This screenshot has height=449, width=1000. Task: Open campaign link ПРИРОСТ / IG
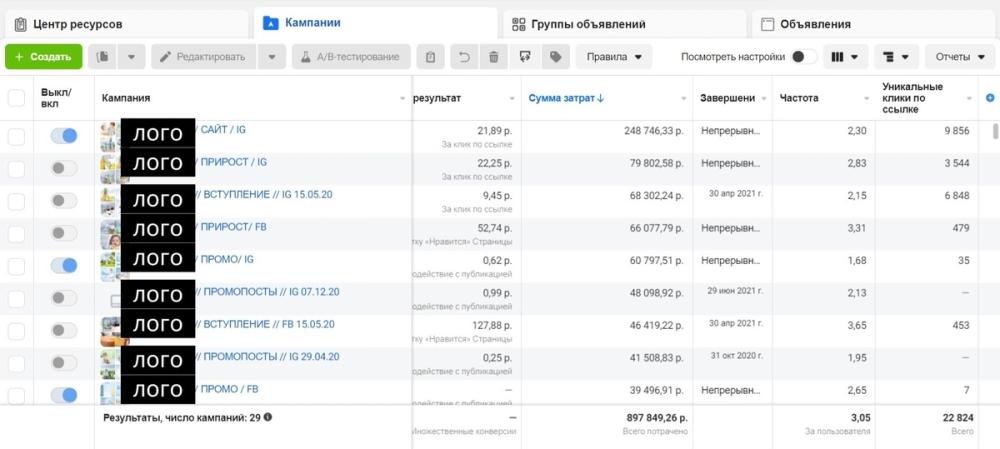(x=233, y=162)
